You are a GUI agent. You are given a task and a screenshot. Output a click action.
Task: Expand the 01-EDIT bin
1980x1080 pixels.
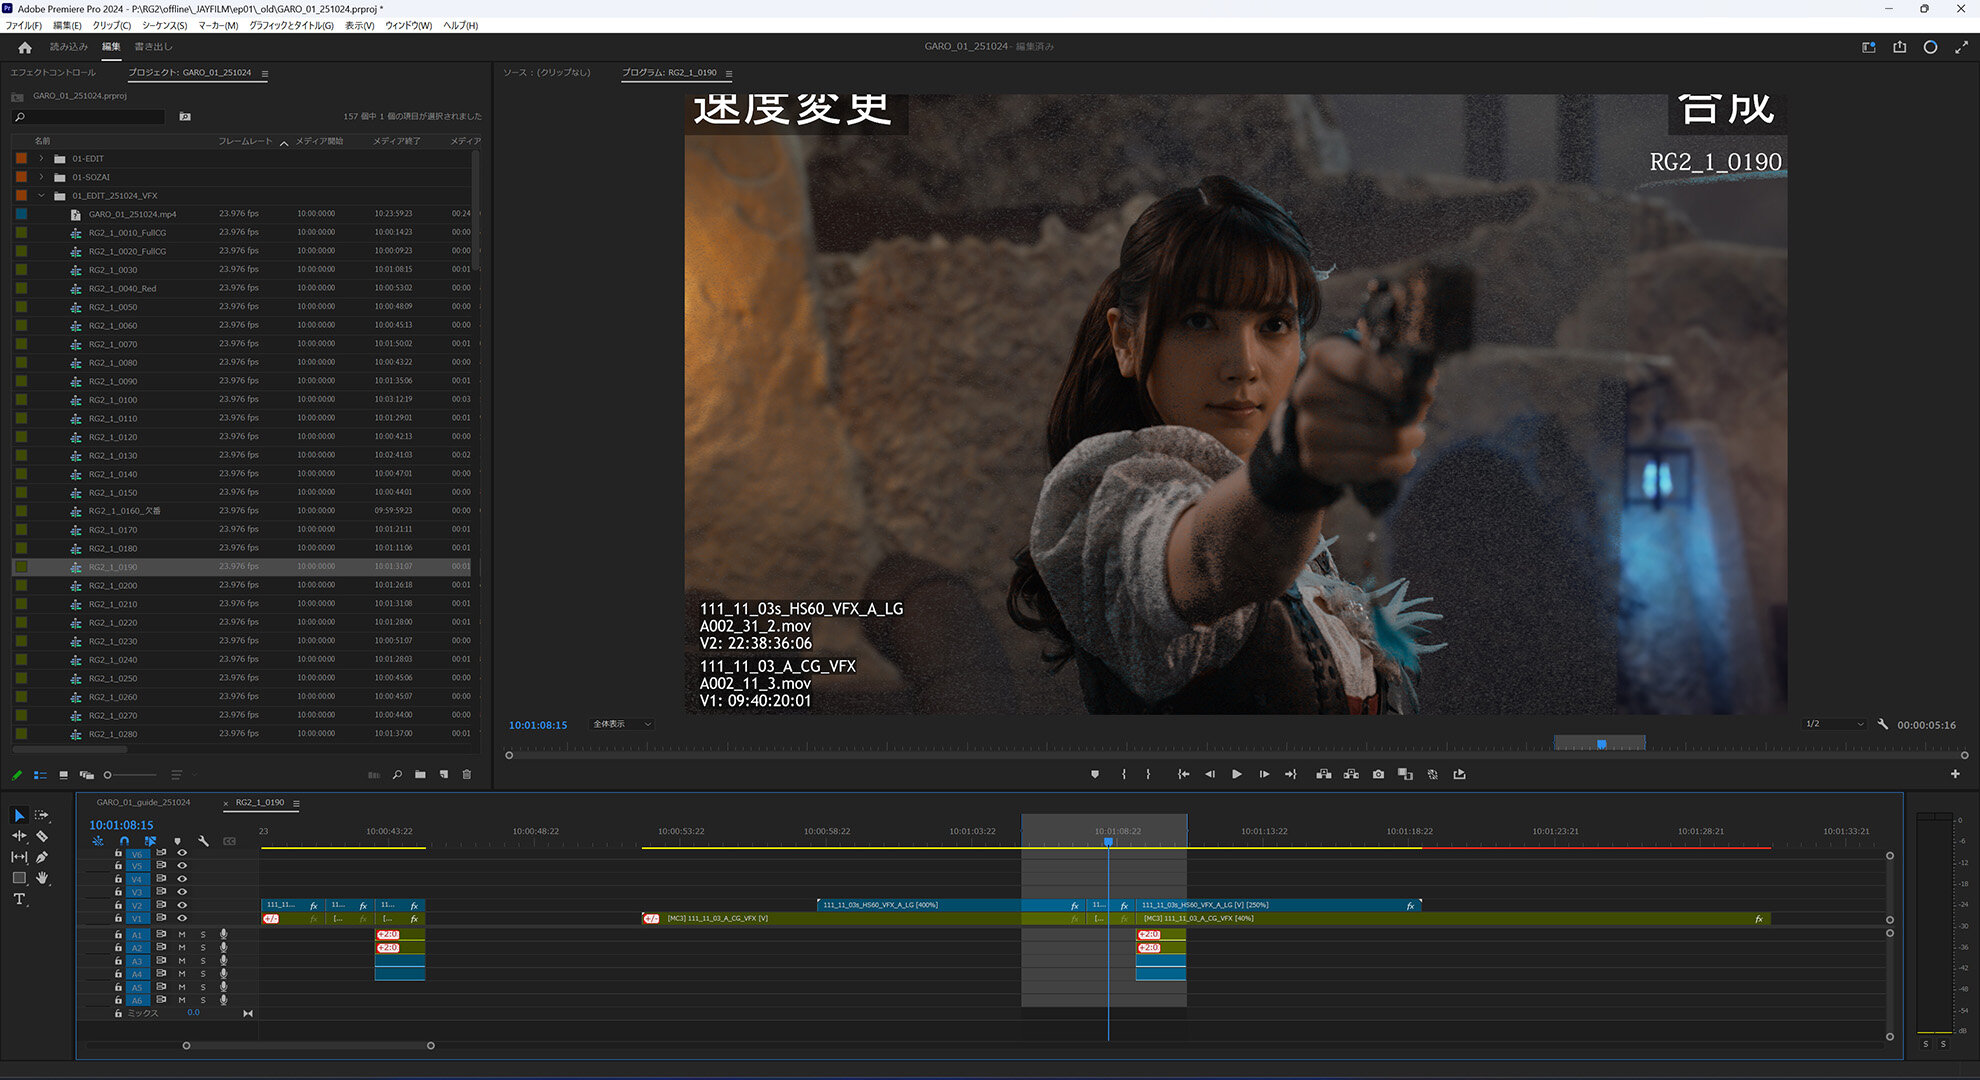(41, 158)
